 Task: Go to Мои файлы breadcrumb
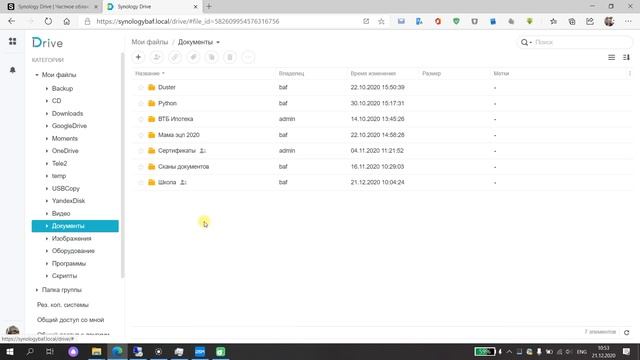(150, 42)
